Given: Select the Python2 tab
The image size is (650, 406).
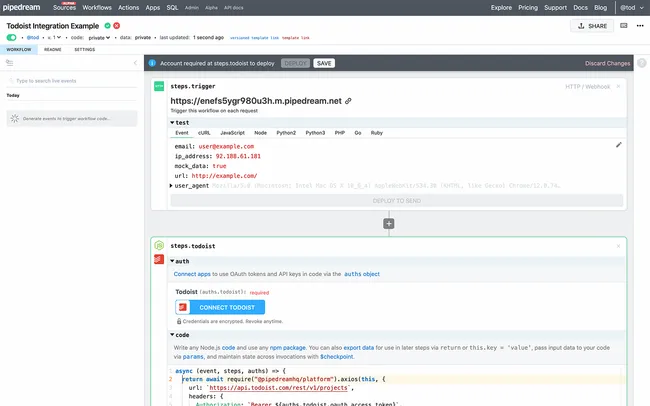Looking at the screenshot, I should pos(286,133).
